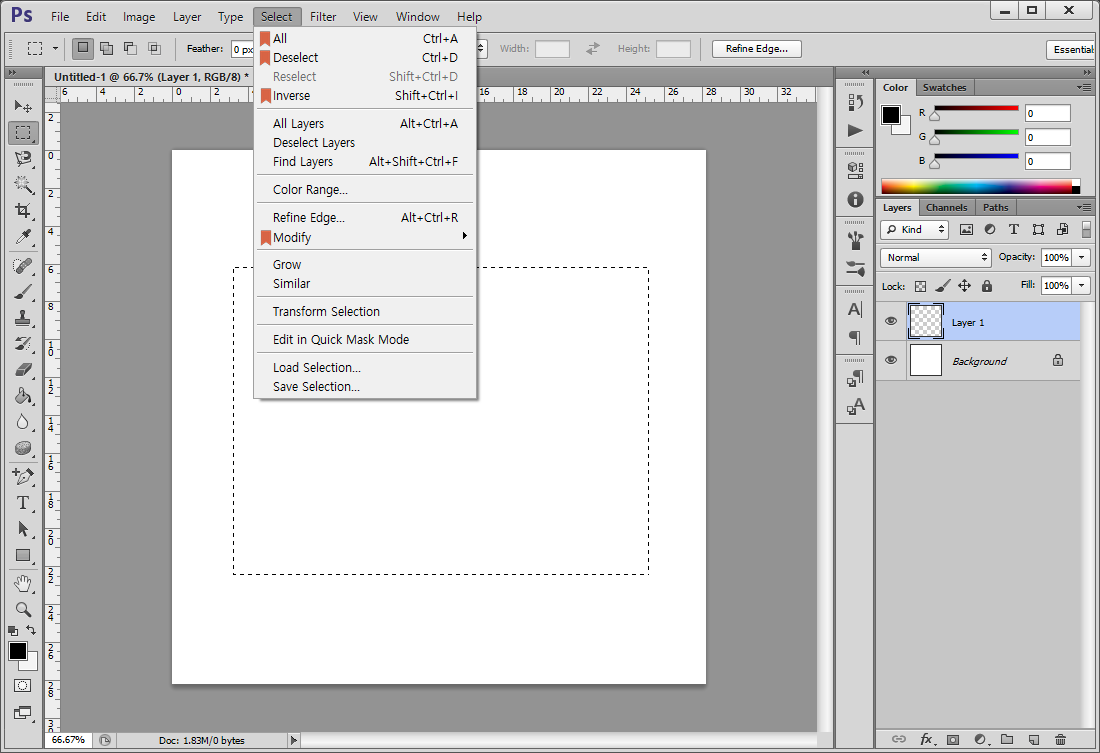Viewport: 1100px width, 753px height.
Task: Enable New selection mode
Action: coord(83,48)
